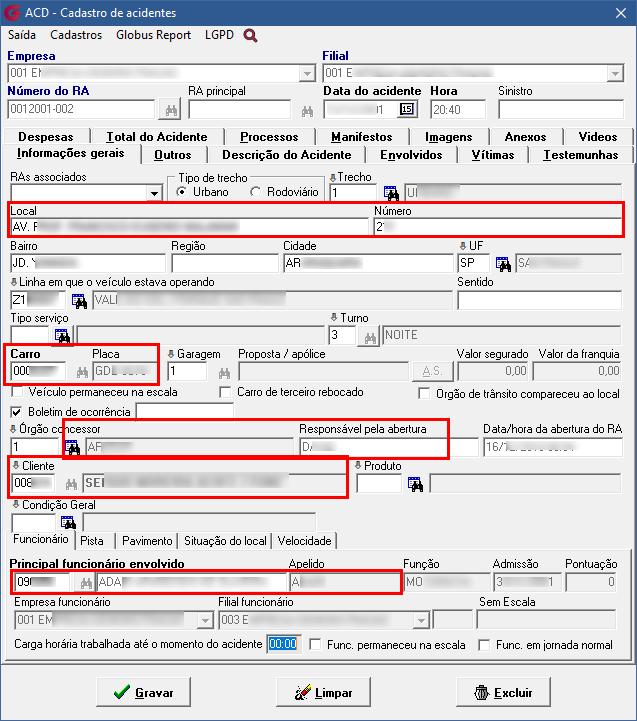Switch to Anexos tab
This screenshot has height=721, width=637.
click(x=525, y=137)
